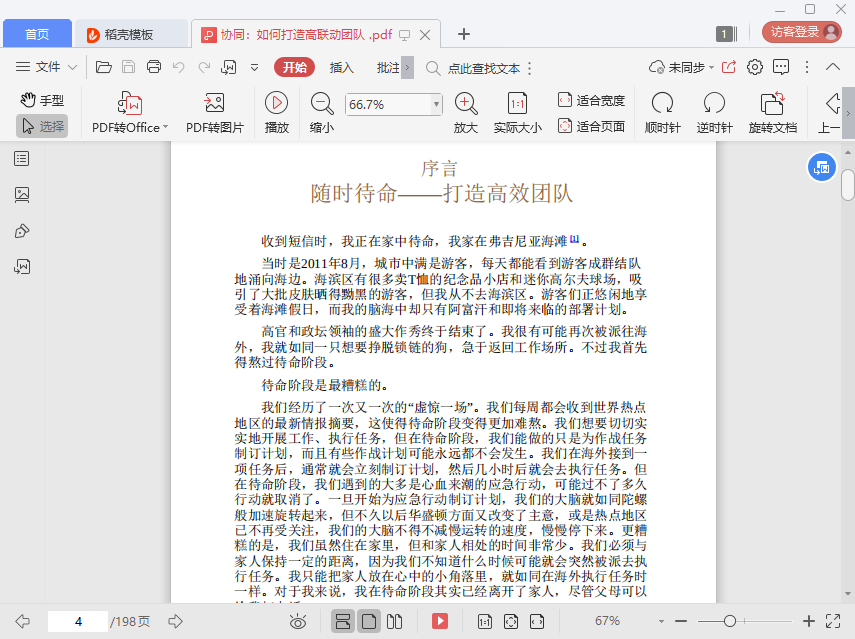This screenshot has height=639, width=855.
Task: Rotate page counterclockwise with 逆时针
Action: pos(714,103)
